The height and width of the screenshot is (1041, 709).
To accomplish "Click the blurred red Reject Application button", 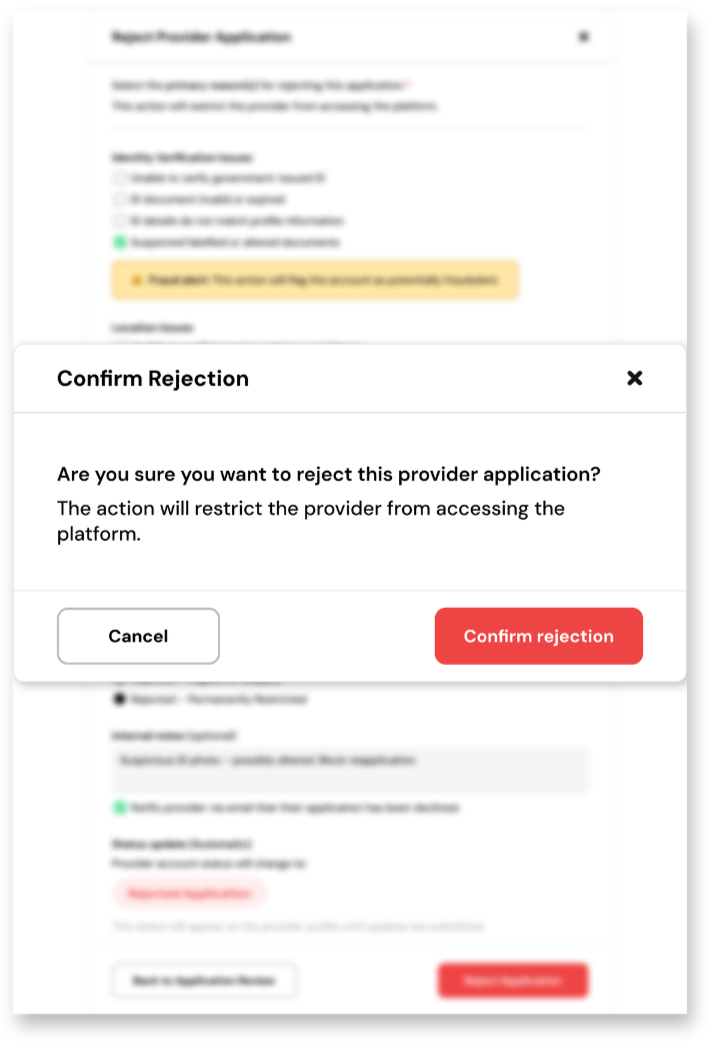I will (513, 981).
